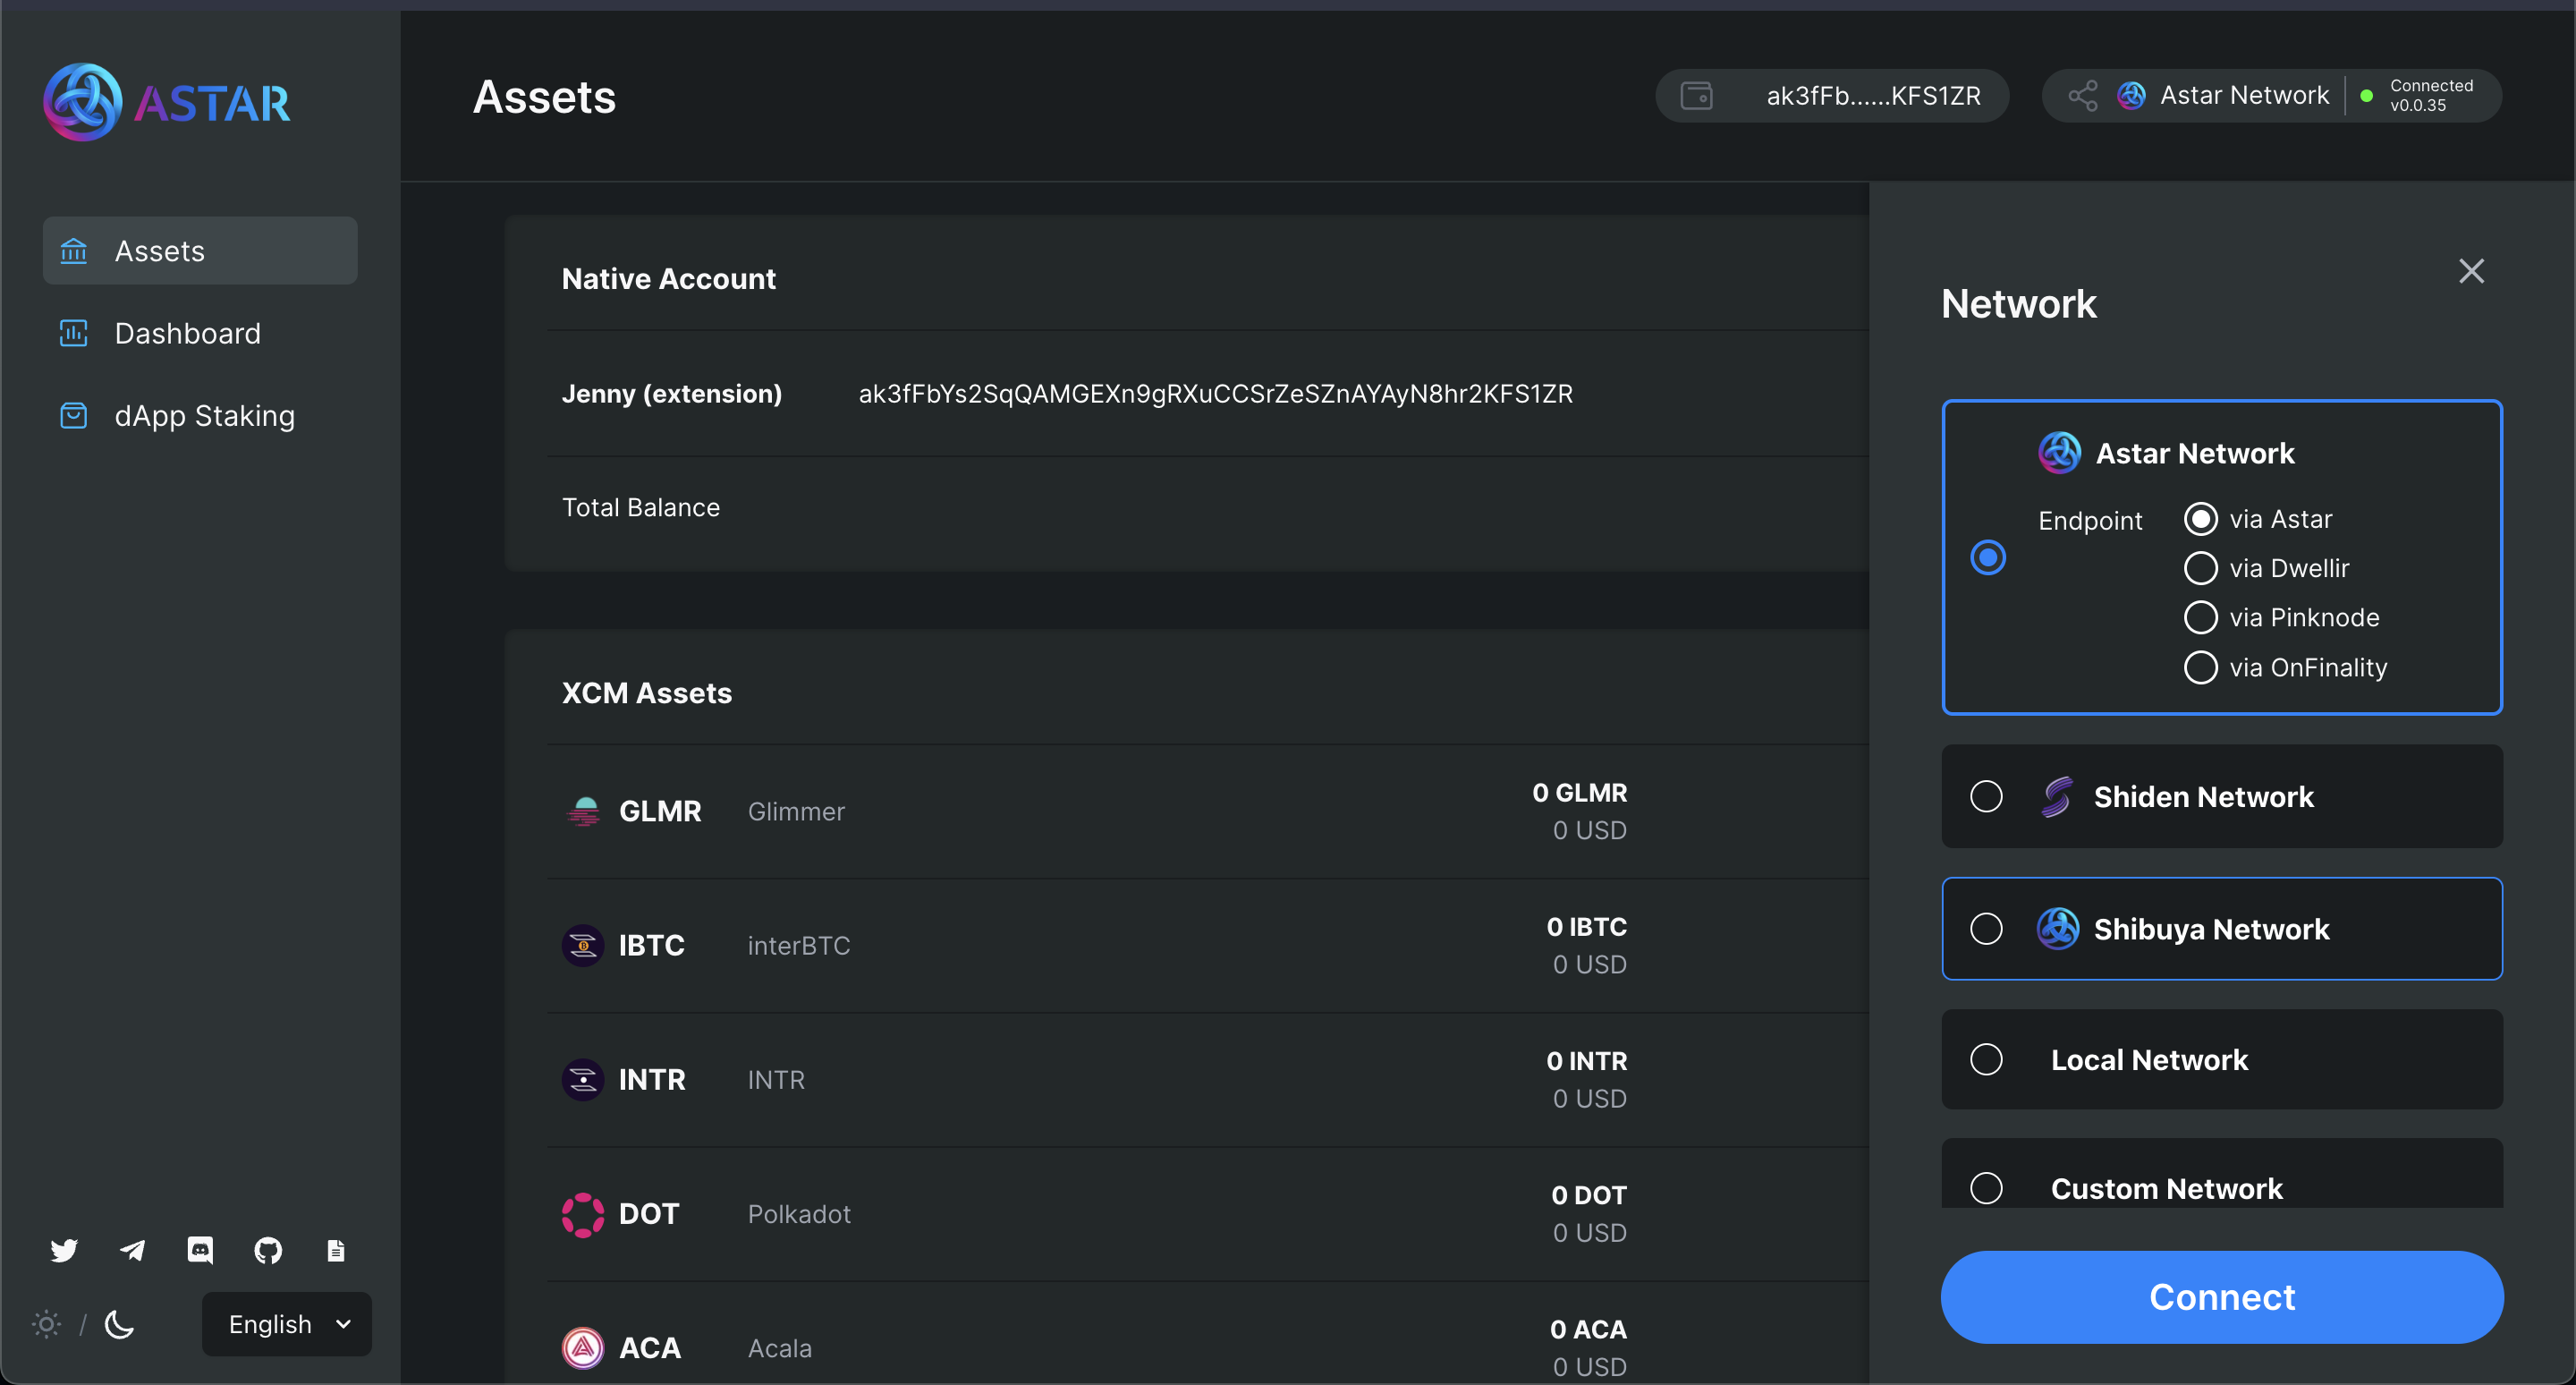Viewport: 2576px width, 1385px height.
Task: Open the dApp Staking menu item
Action: tap(200, 415)
